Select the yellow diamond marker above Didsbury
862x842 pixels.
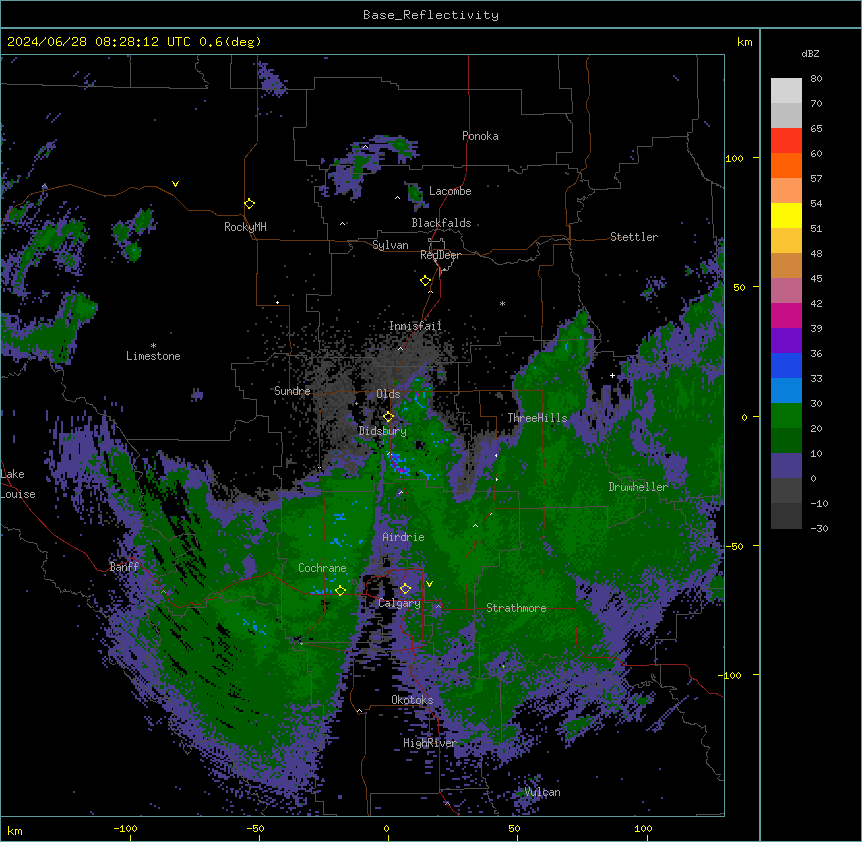(x=389, y=417)
